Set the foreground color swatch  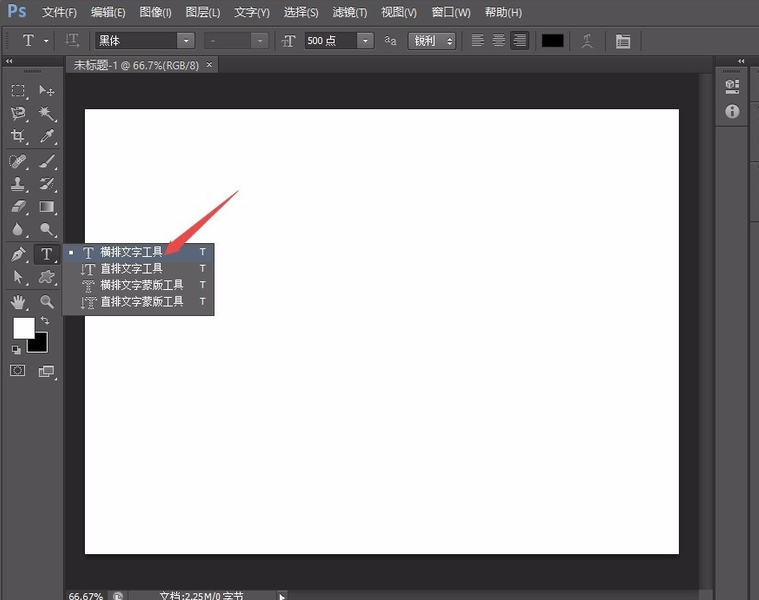(x=23, y=328)
